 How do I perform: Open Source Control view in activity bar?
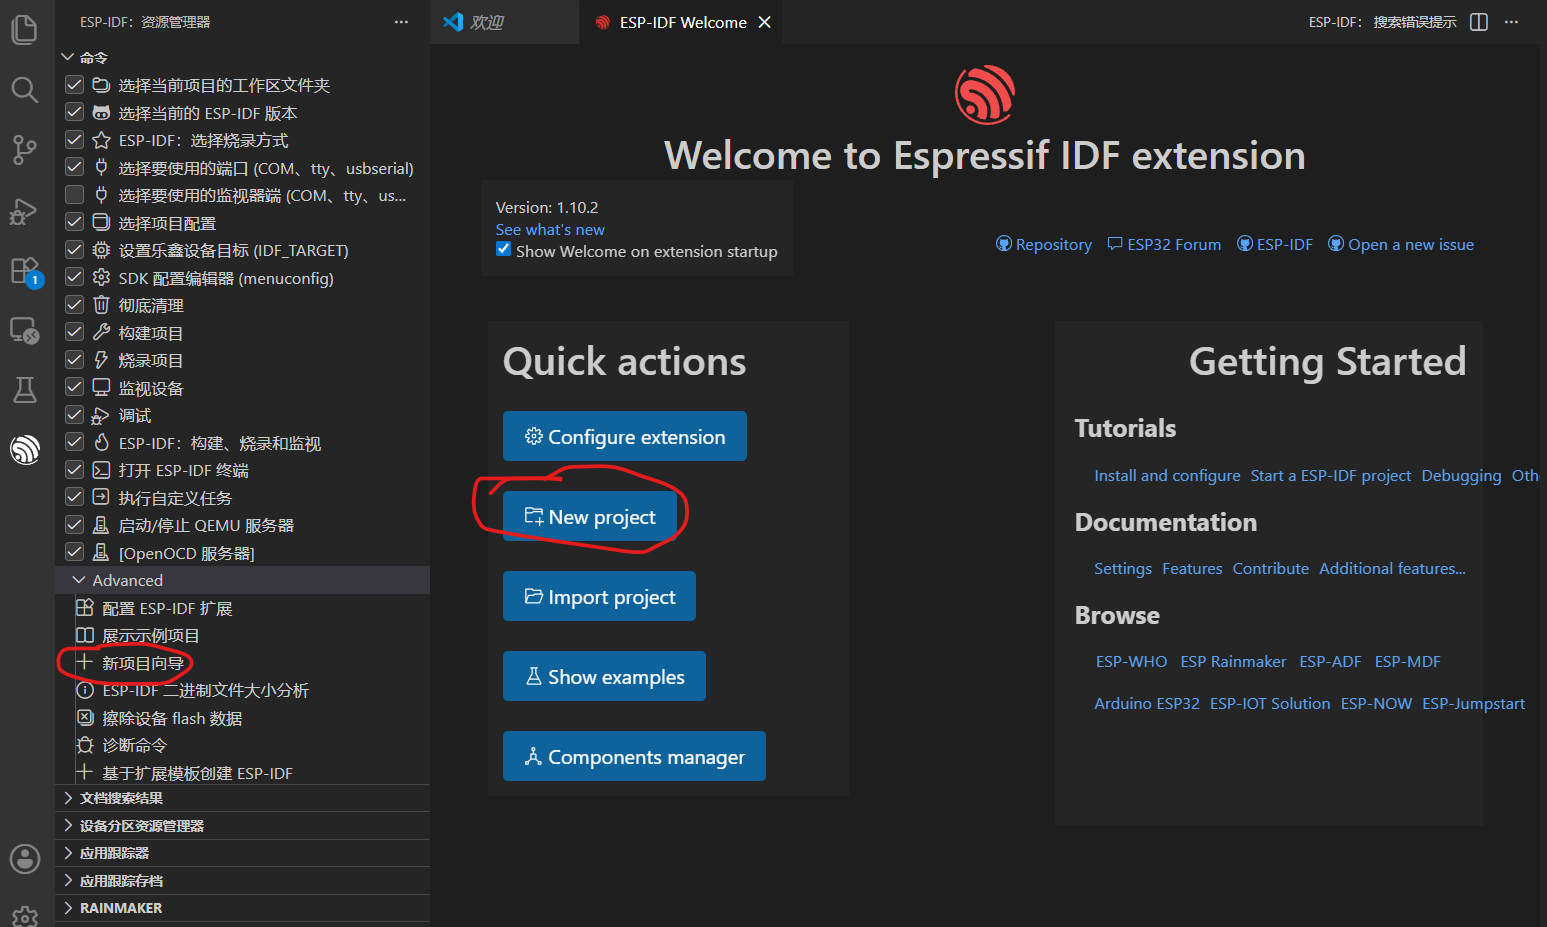[24, 150]
